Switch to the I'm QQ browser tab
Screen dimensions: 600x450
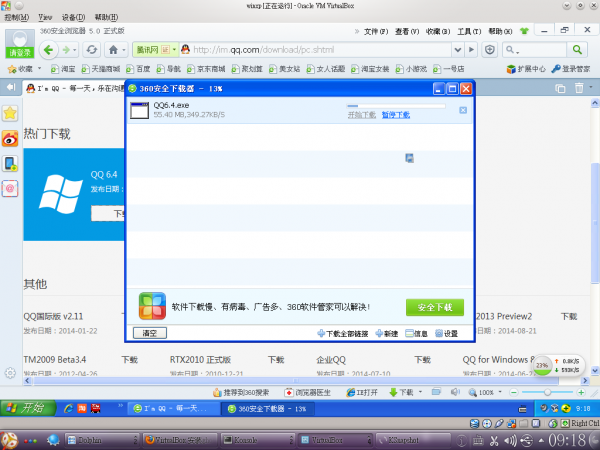[x=75, y=88]
